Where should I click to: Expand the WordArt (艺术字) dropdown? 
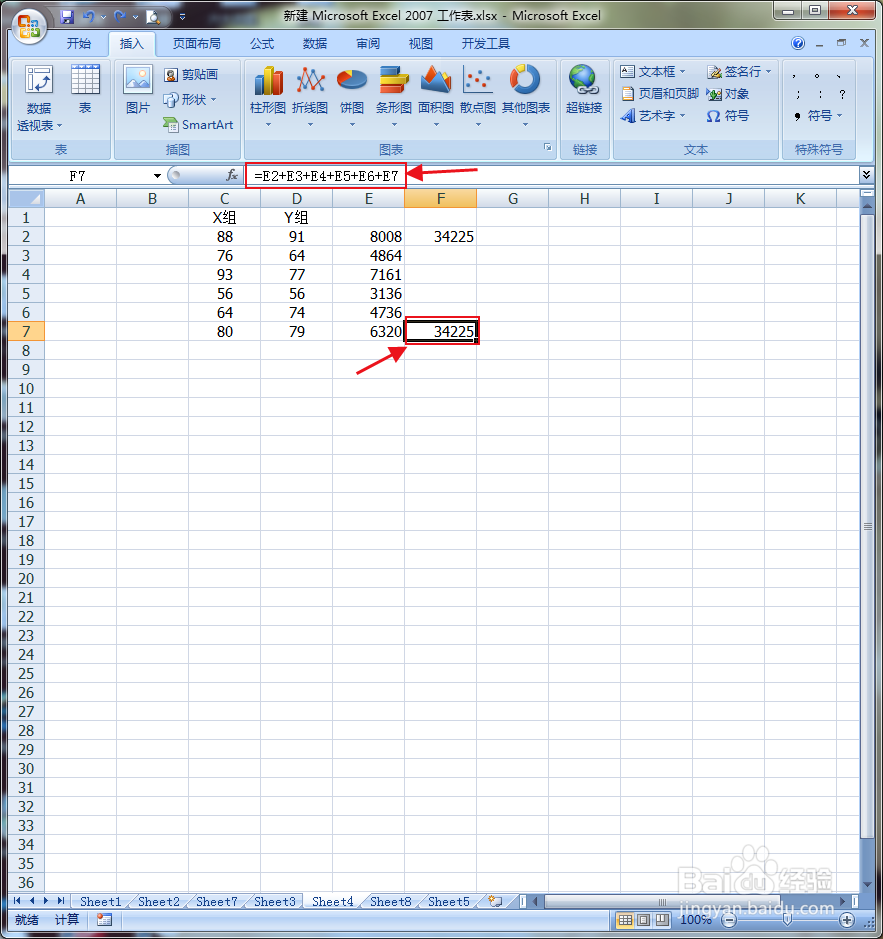(682, 116)
